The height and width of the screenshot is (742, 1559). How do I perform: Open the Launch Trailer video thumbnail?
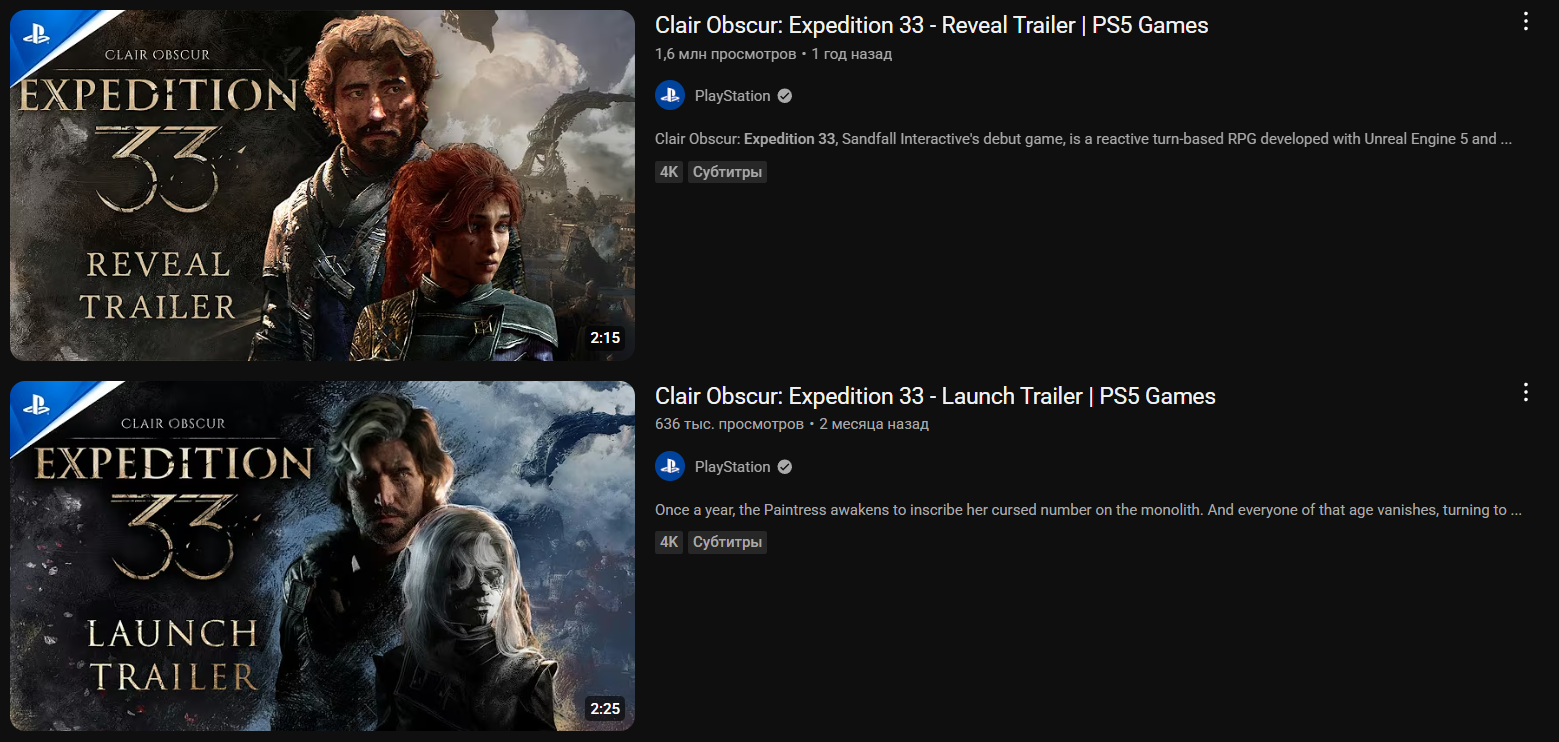tap(322, 556)
